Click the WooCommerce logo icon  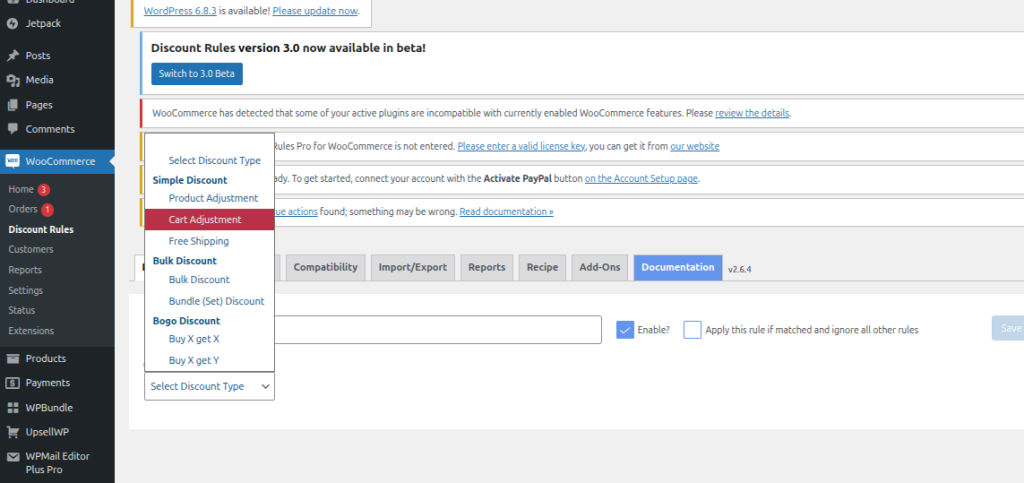[x=12, y=161]
